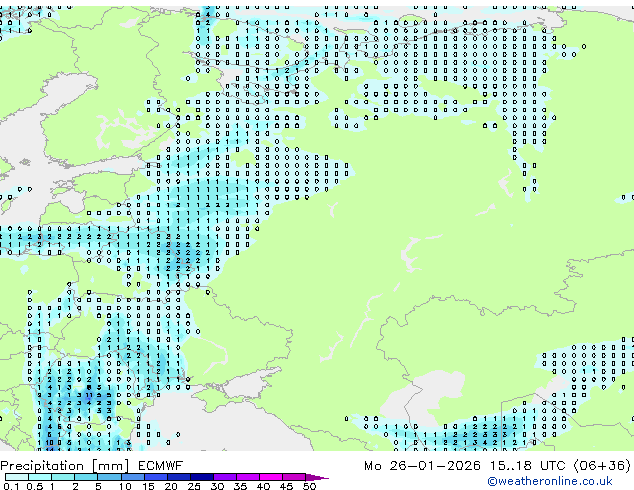Click the legend value label '40'
The image size is (634, 490).
(x=263, y=486)
